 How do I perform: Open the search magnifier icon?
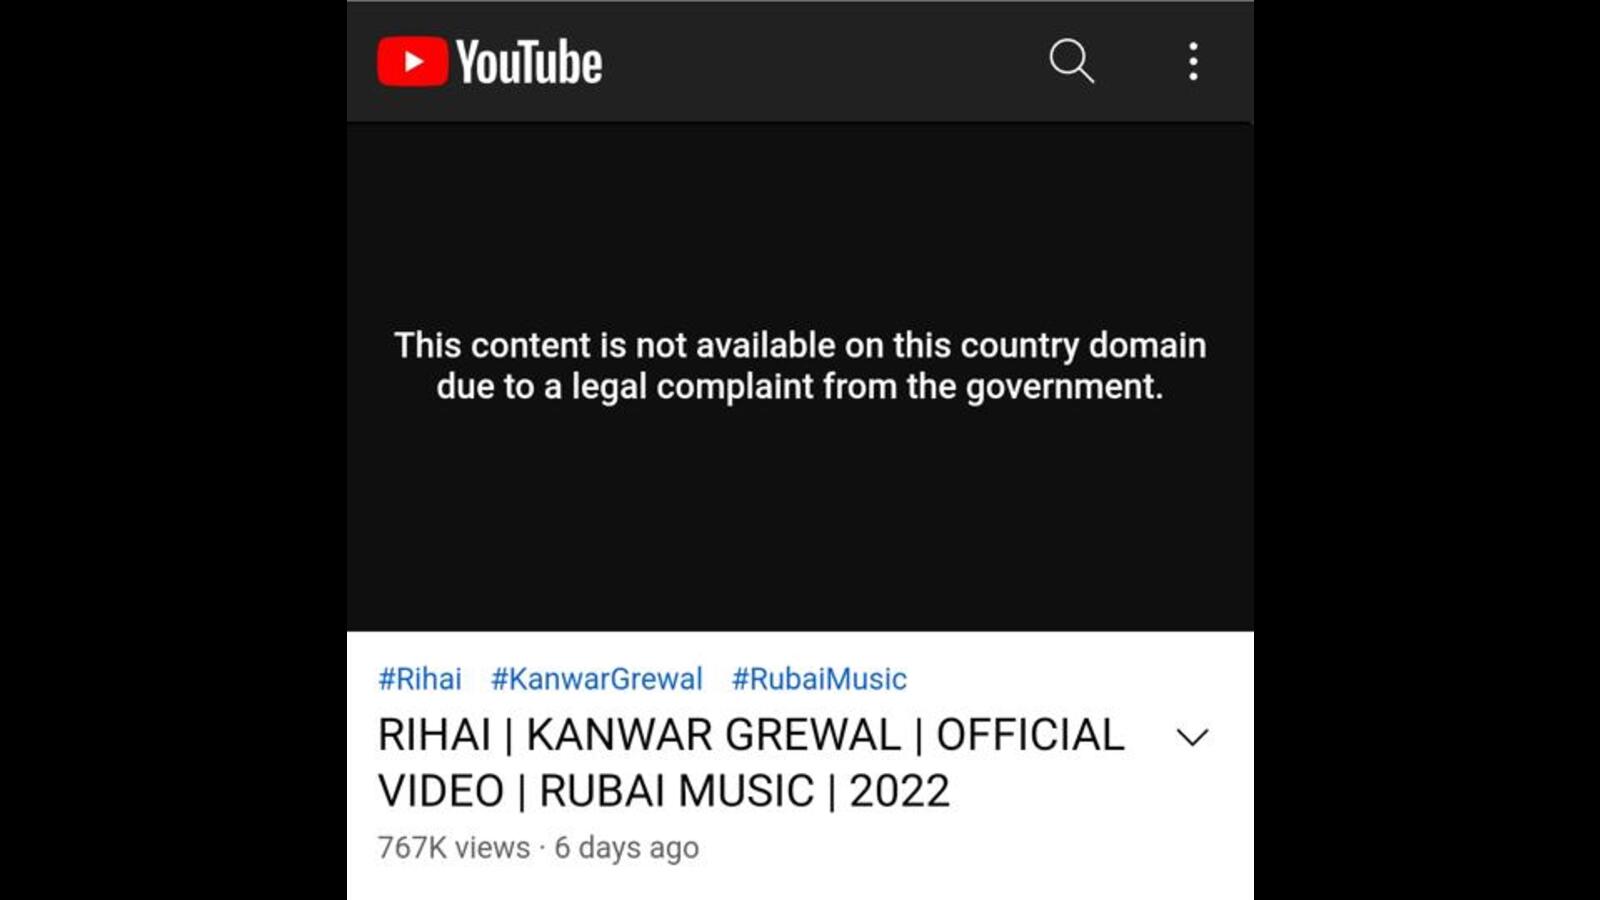pyautogui.click(x=1071, y=61)
